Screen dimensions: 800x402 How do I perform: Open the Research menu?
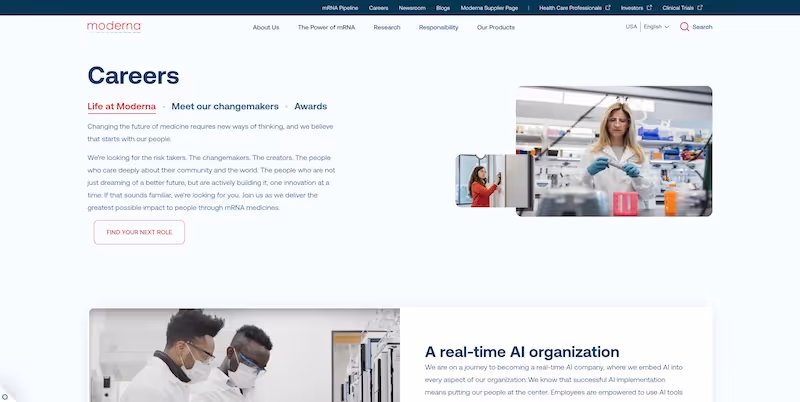coord(387,28)
